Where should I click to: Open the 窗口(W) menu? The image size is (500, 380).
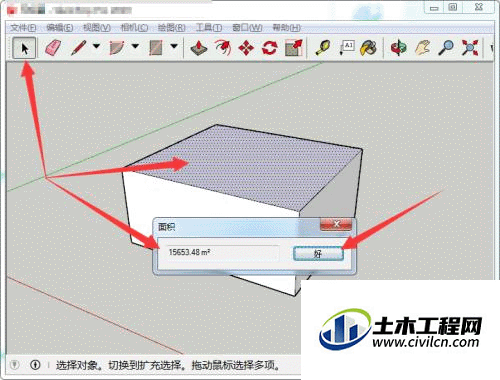click(x=247, y=28)
